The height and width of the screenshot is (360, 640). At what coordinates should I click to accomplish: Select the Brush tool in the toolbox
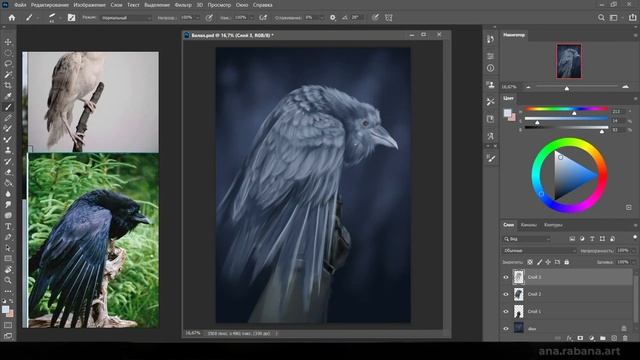pos(8,107)
